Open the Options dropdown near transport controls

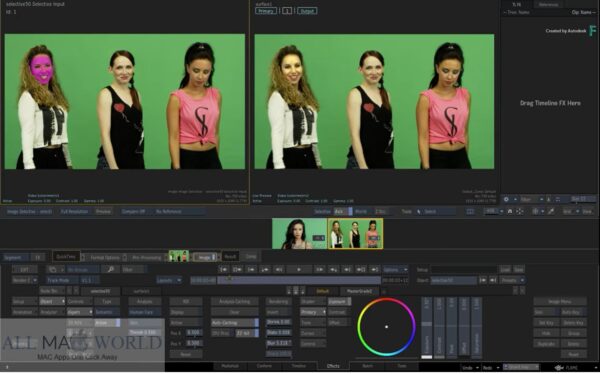395,270
